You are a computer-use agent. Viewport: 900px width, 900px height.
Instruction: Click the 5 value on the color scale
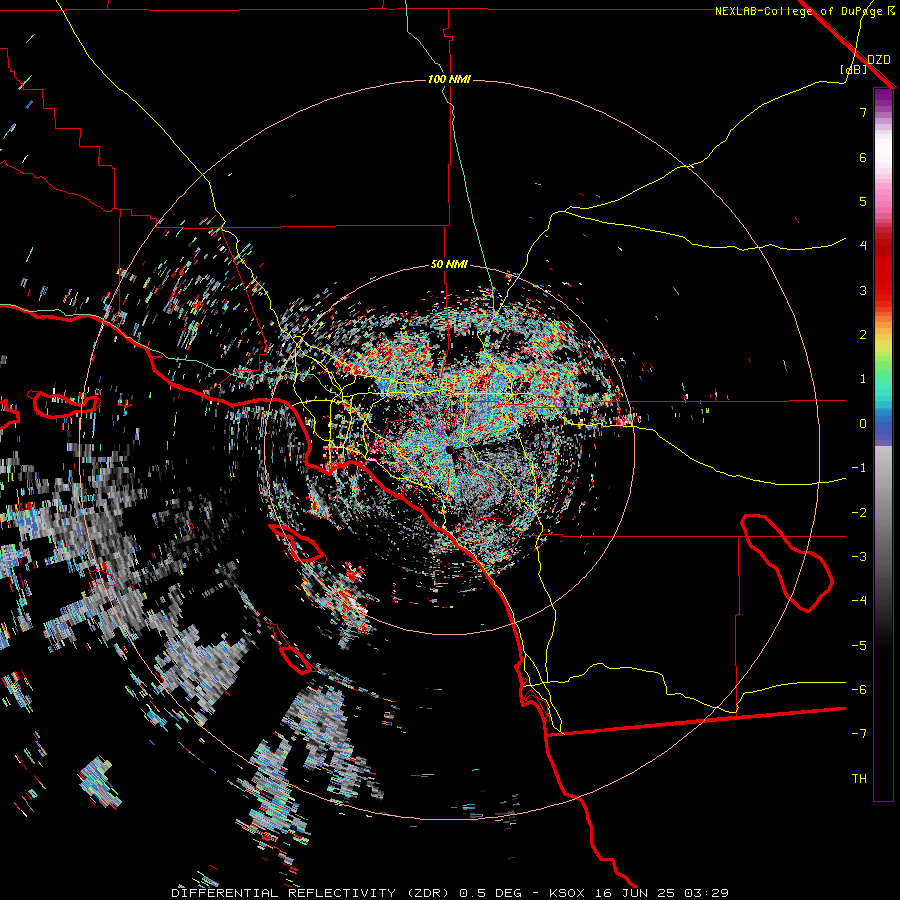[863, 201]
